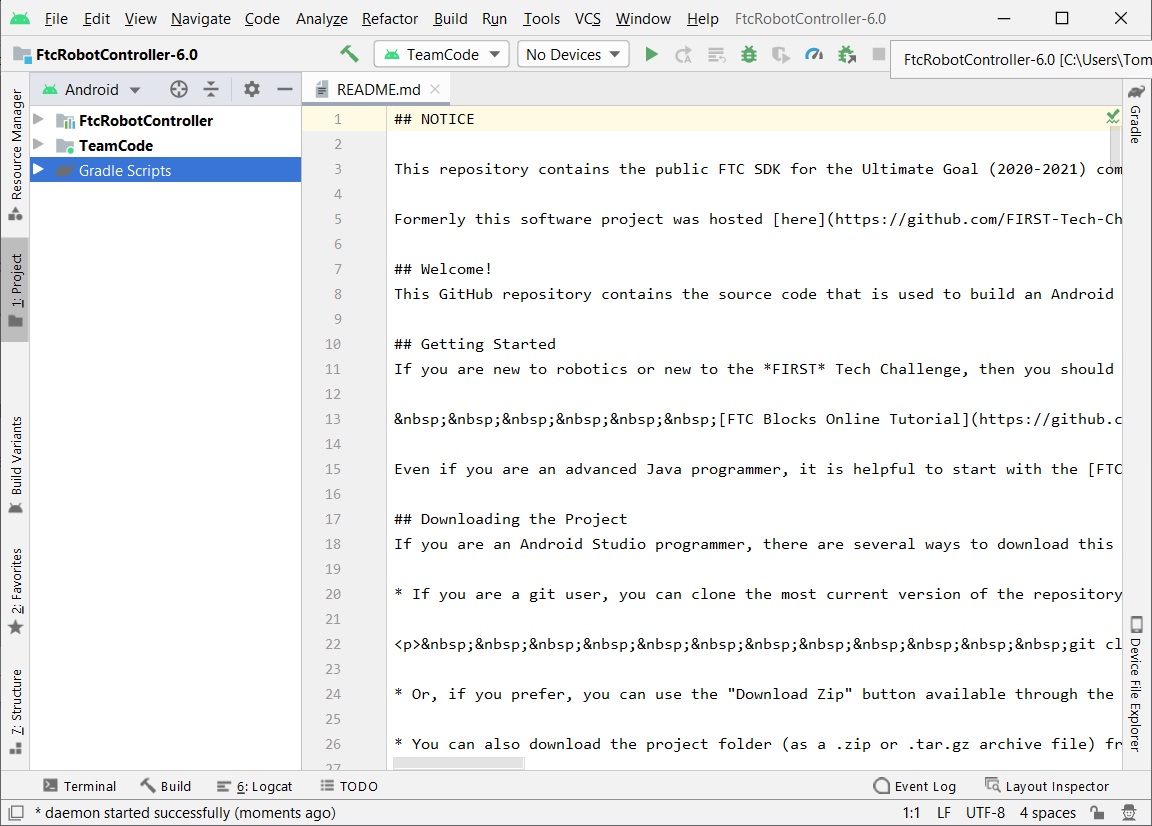
Task: Click Attach Debugger to Android Process icon
Action: pos(847,54)
